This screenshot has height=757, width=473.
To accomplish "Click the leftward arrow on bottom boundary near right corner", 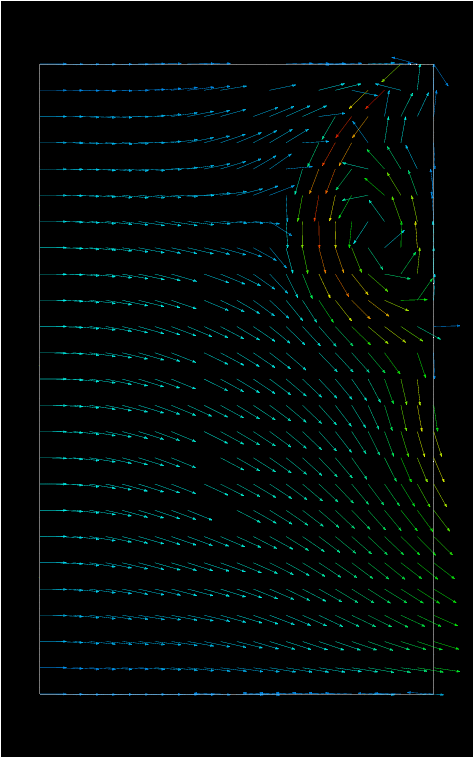I will [419, 693].
